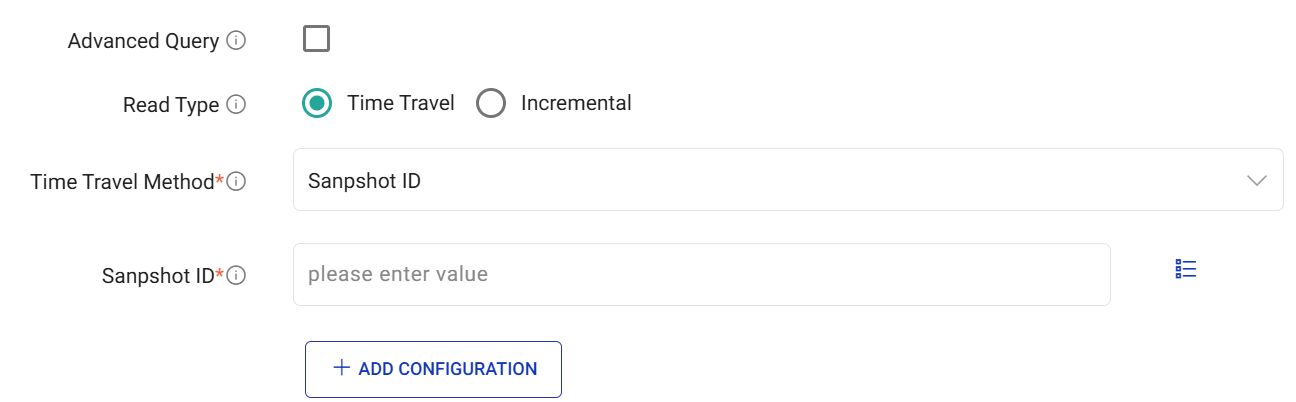Click the plus icon in Add Configuration
This screenshot has width=1296, height=402.
pos(341,368)
